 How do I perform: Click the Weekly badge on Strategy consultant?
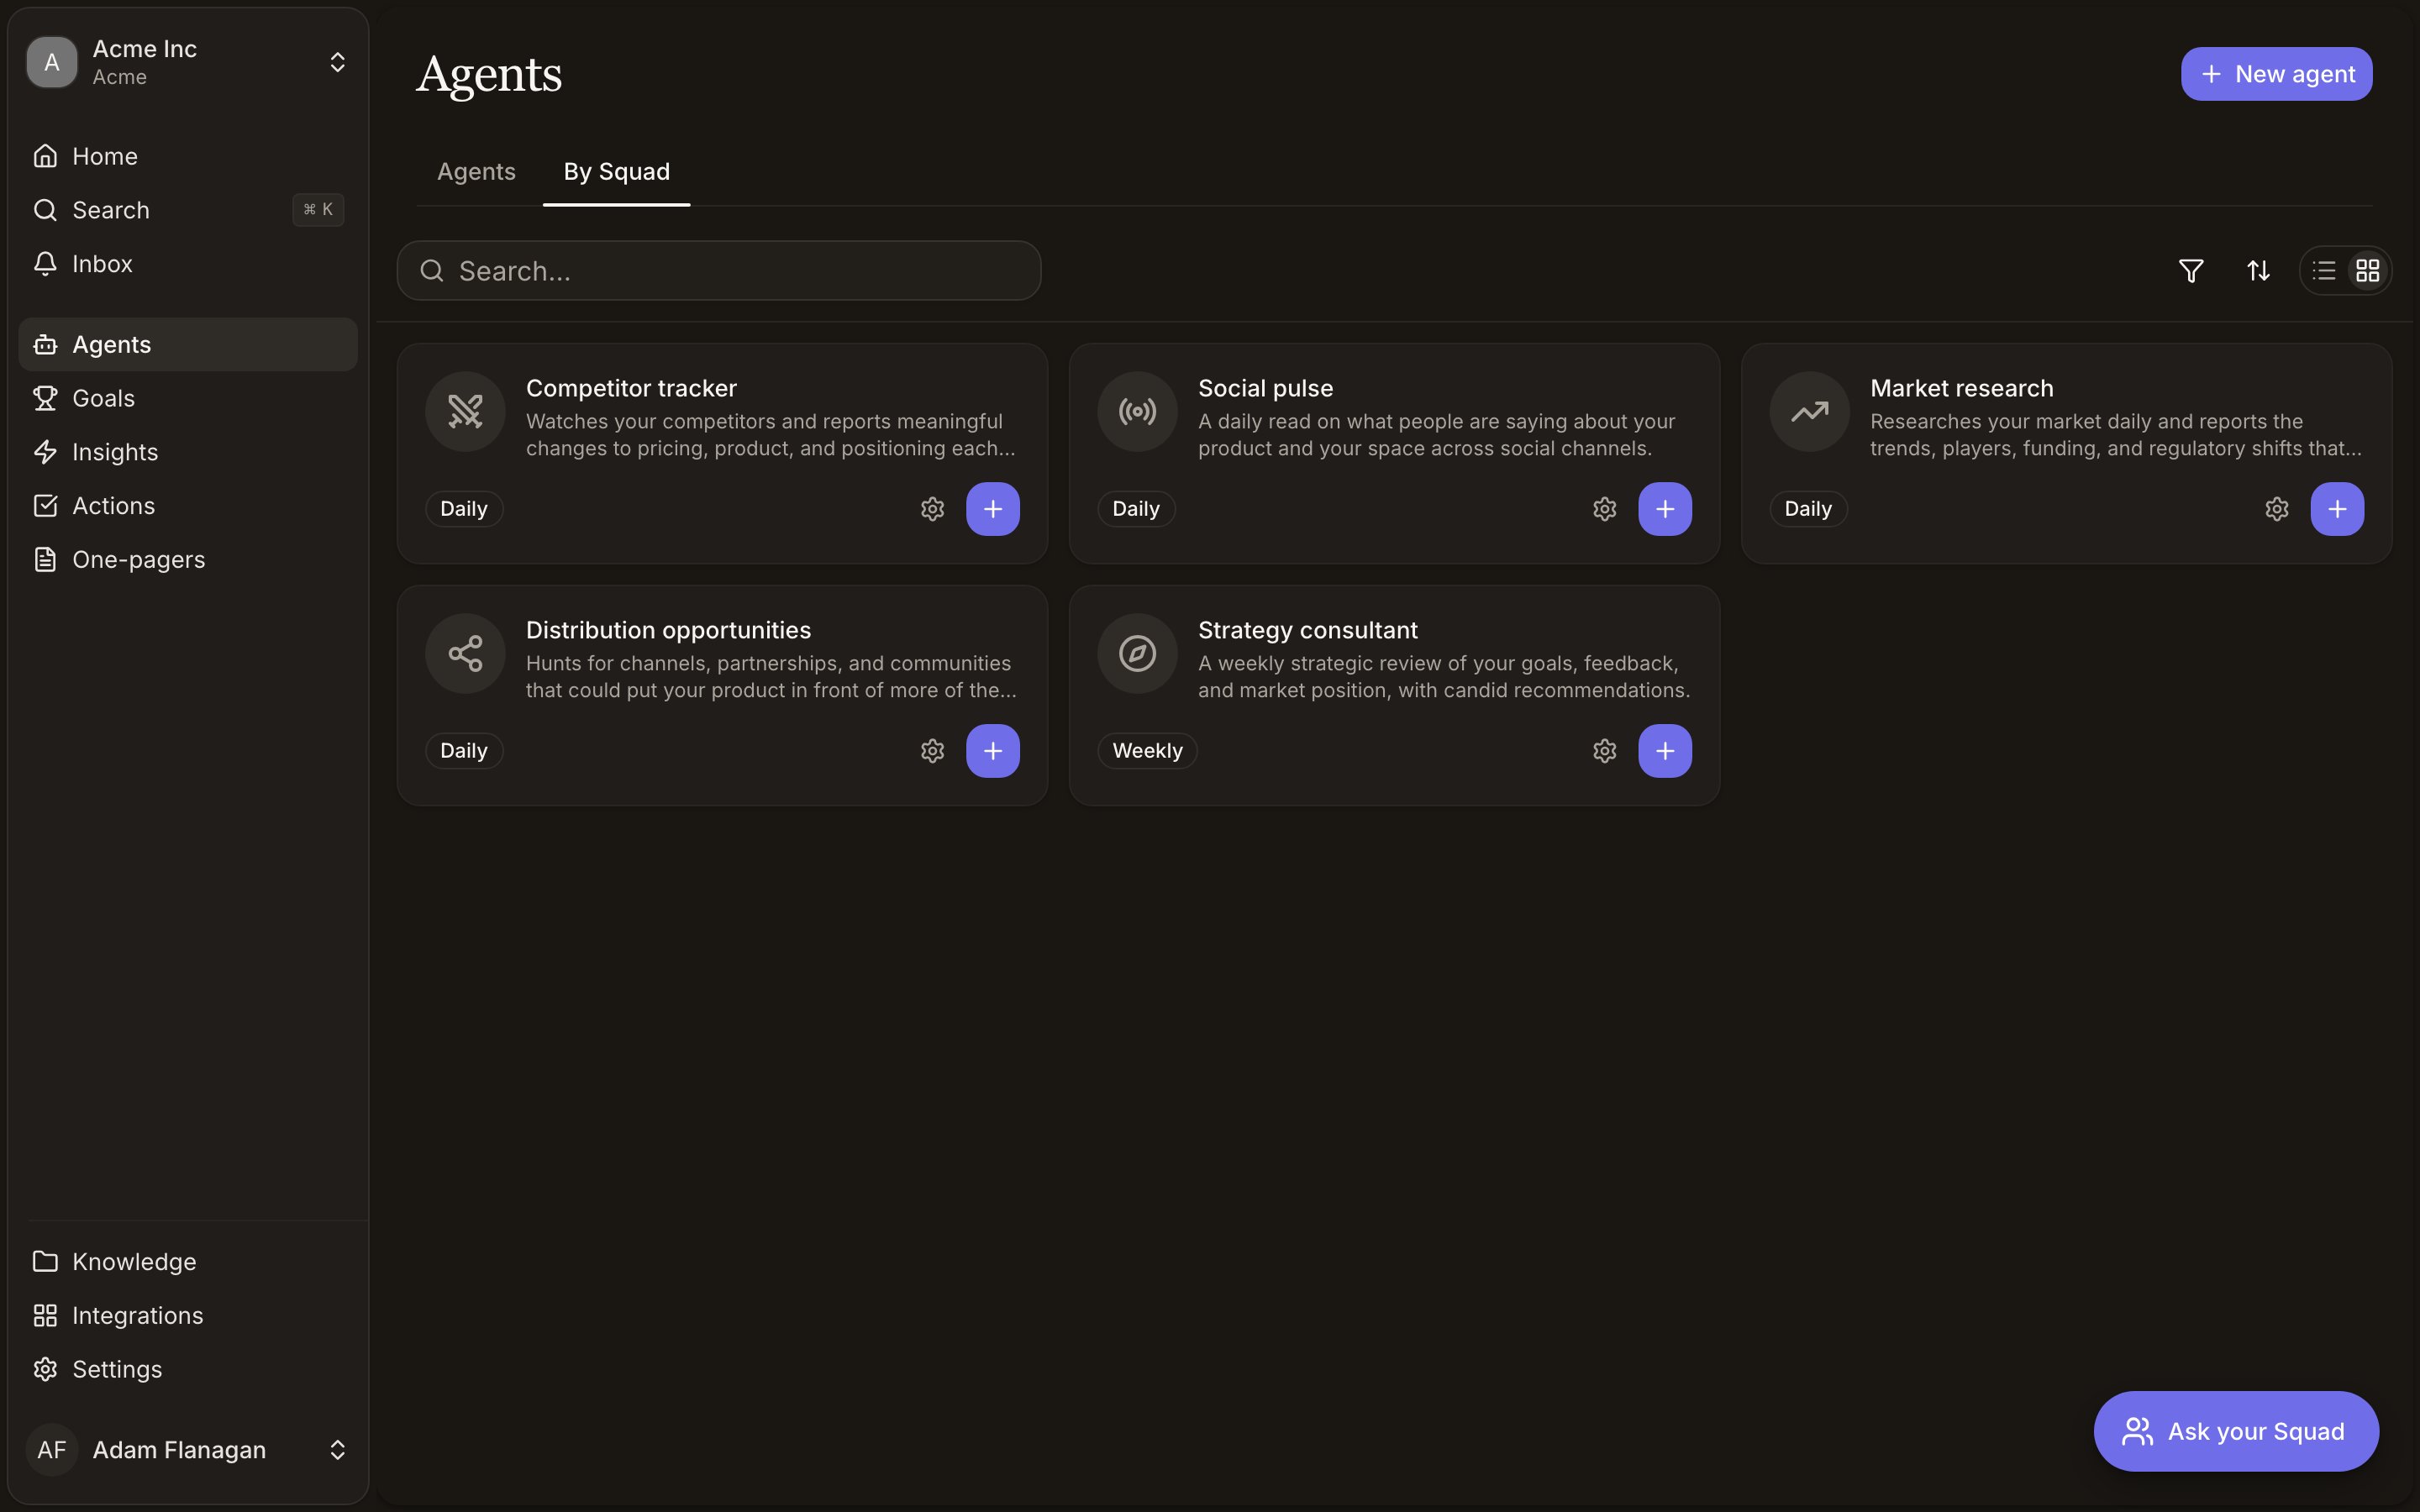click(1147, 751)
